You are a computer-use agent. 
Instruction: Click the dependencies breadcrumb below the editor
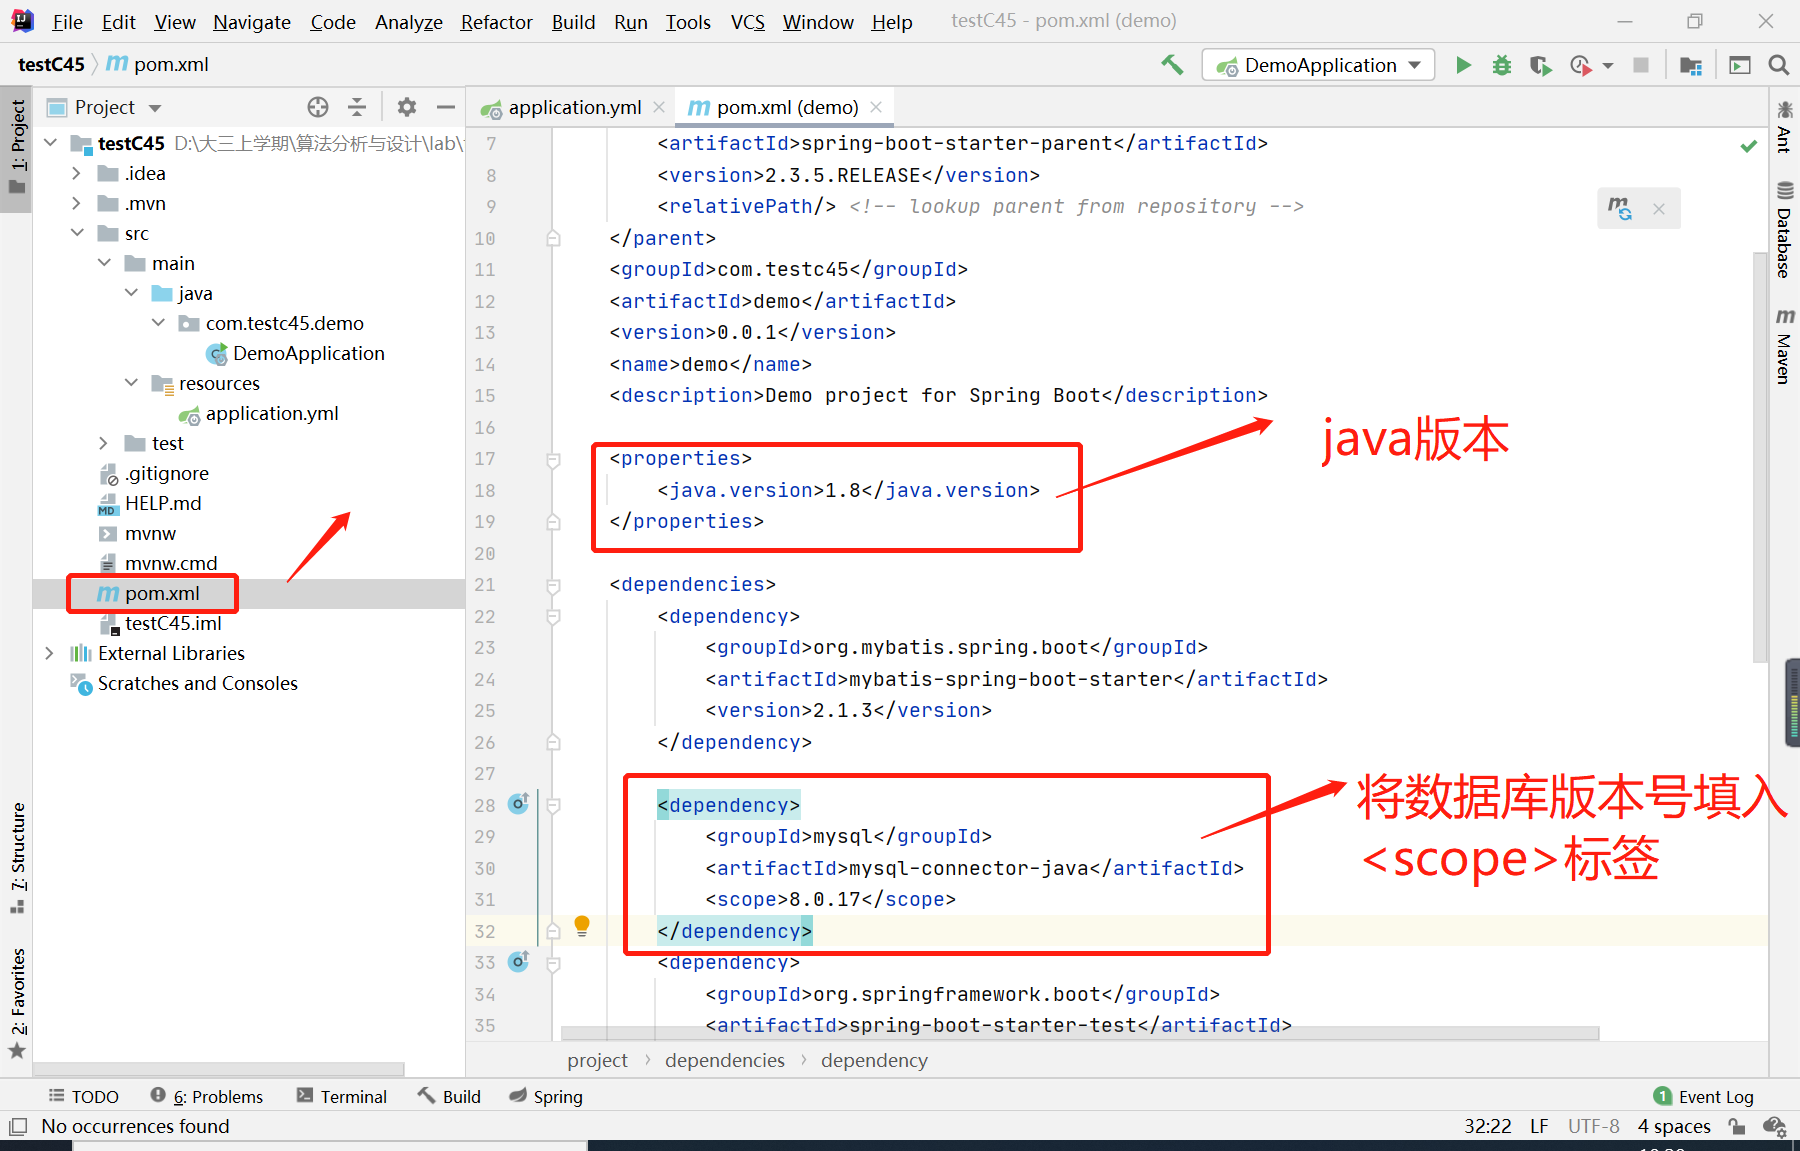[724, 1060]
